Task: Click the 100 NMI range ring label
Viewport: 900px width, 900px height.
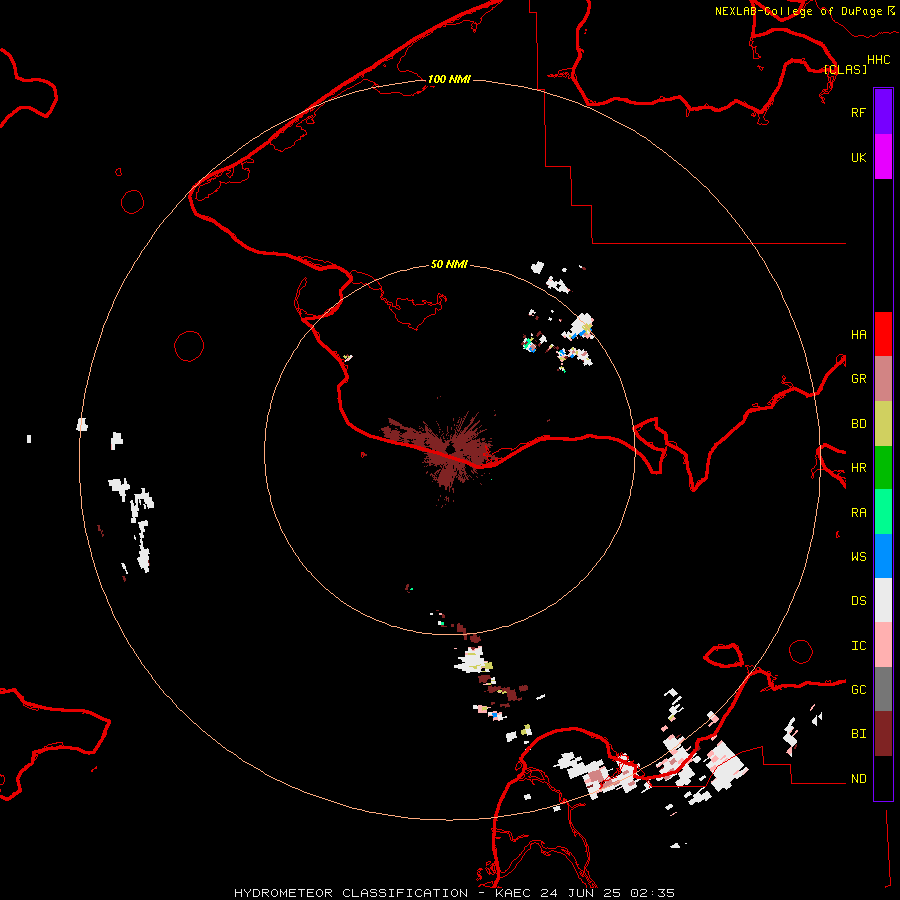Action: (449, 79)
